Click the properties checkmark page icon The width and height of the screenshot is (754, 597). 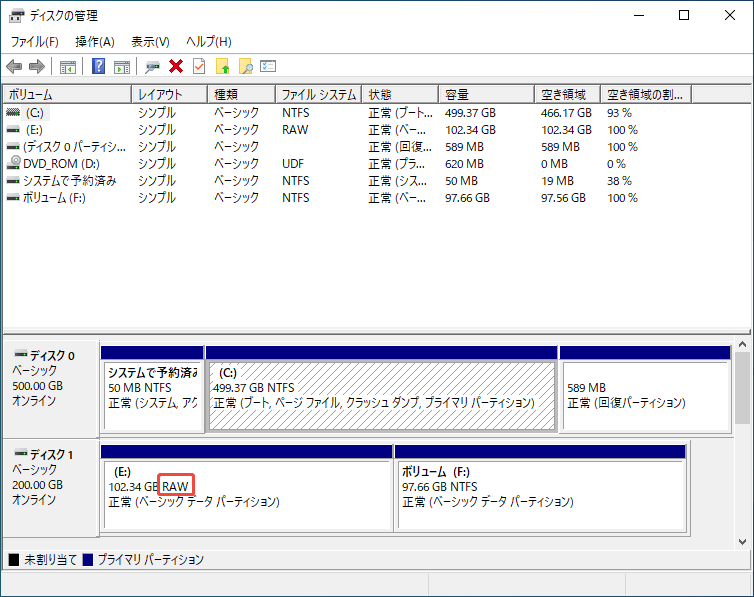tap(199, 66)
